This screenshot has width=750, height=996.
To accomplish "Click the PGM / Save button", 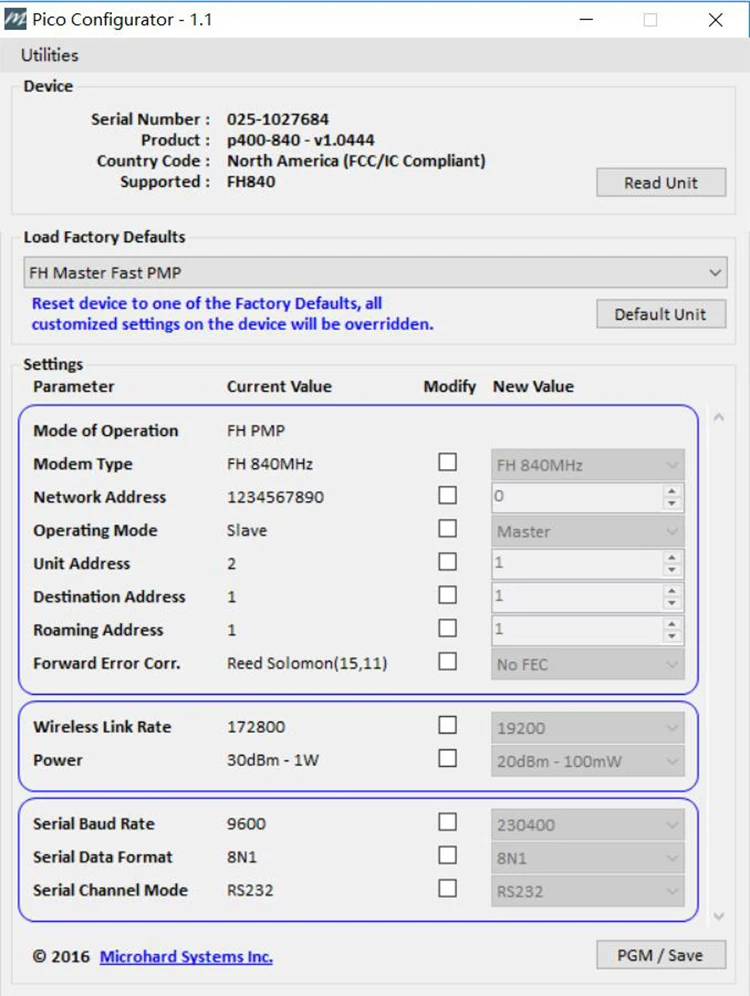I will (660, 955).
